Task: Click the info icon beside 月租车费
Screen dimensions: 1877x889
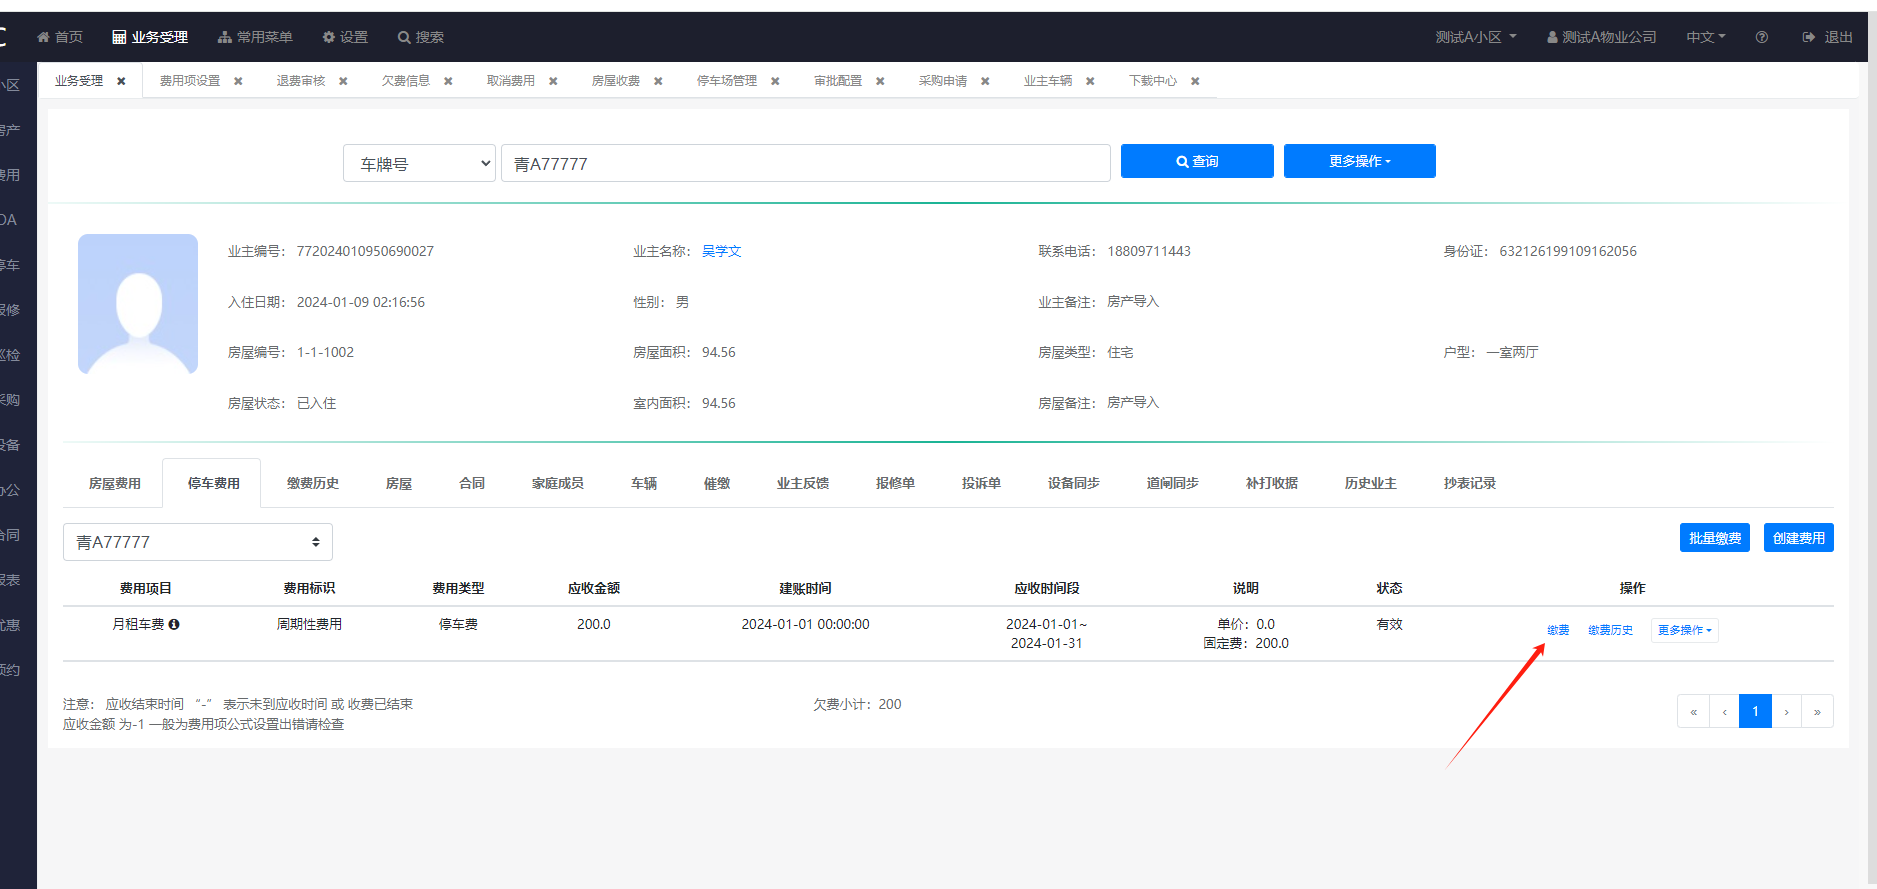Action: coord(174,624)
